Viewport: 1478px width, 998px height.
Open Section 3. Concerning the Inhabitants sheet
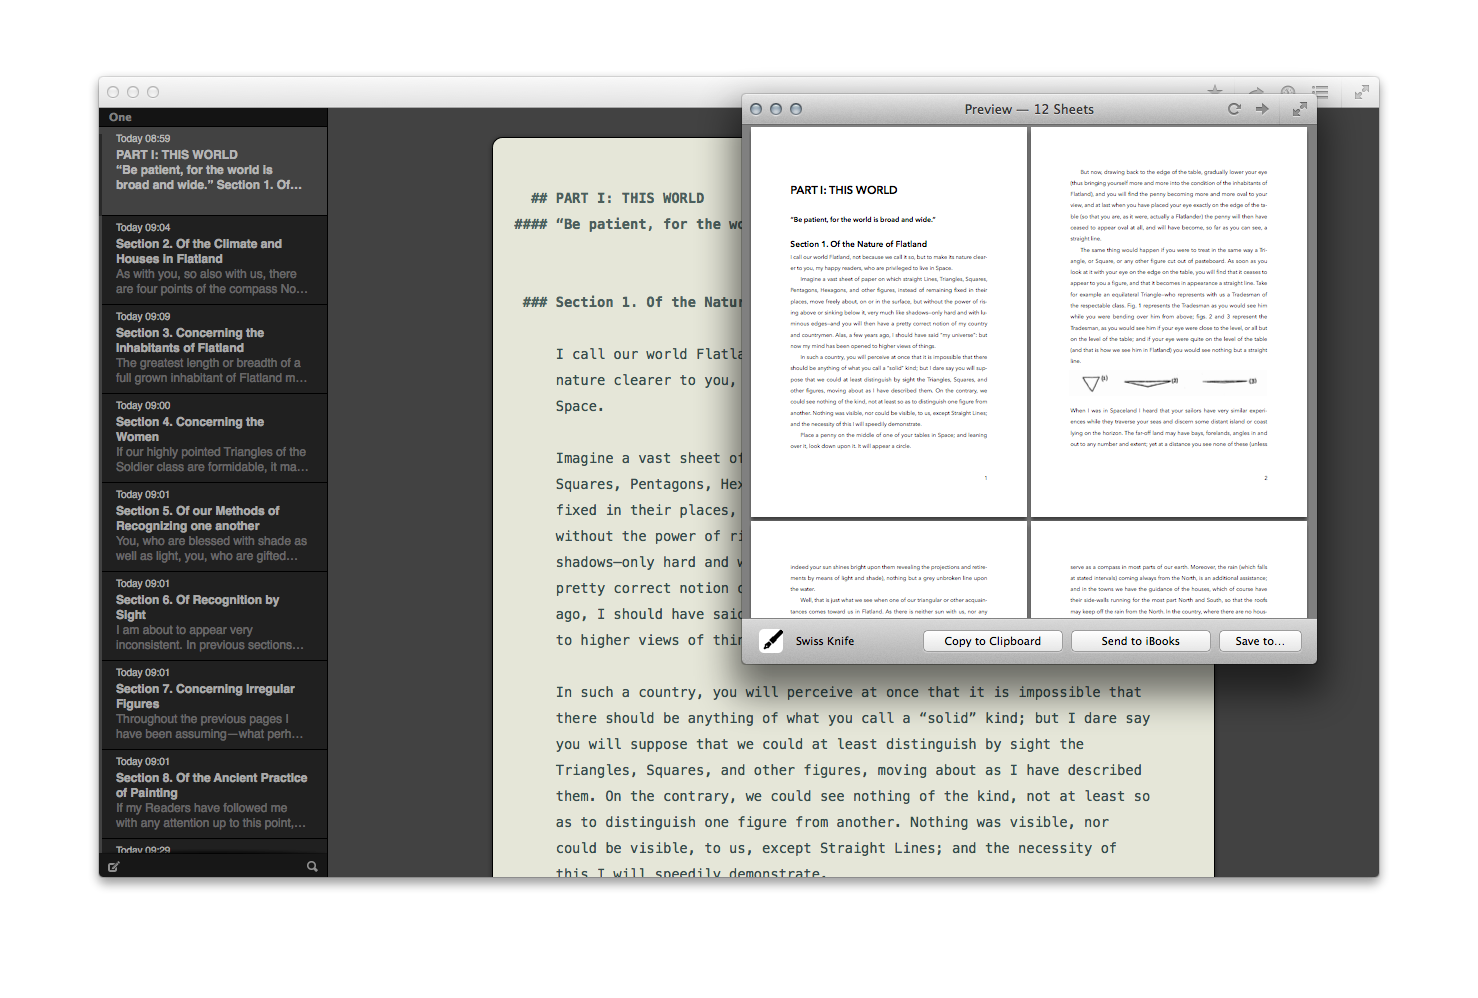[214, 348]
